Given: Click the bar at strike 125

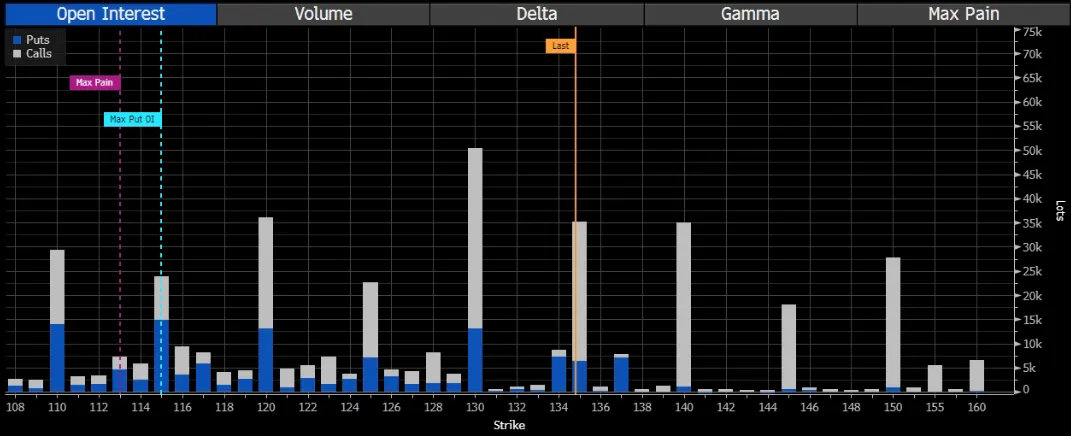Looking at the screenshot, I should [370, 338].
